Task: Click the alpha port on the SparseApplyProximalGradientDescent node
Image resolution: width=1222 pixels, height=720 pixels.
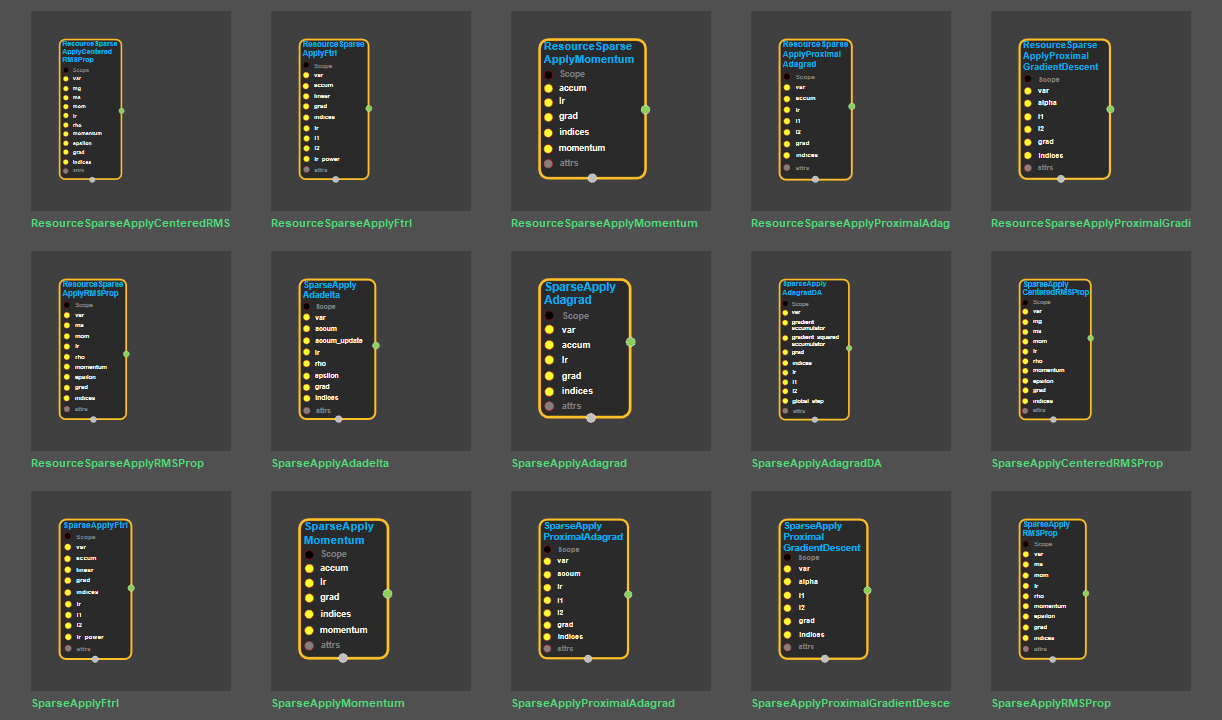Action: 787,581
